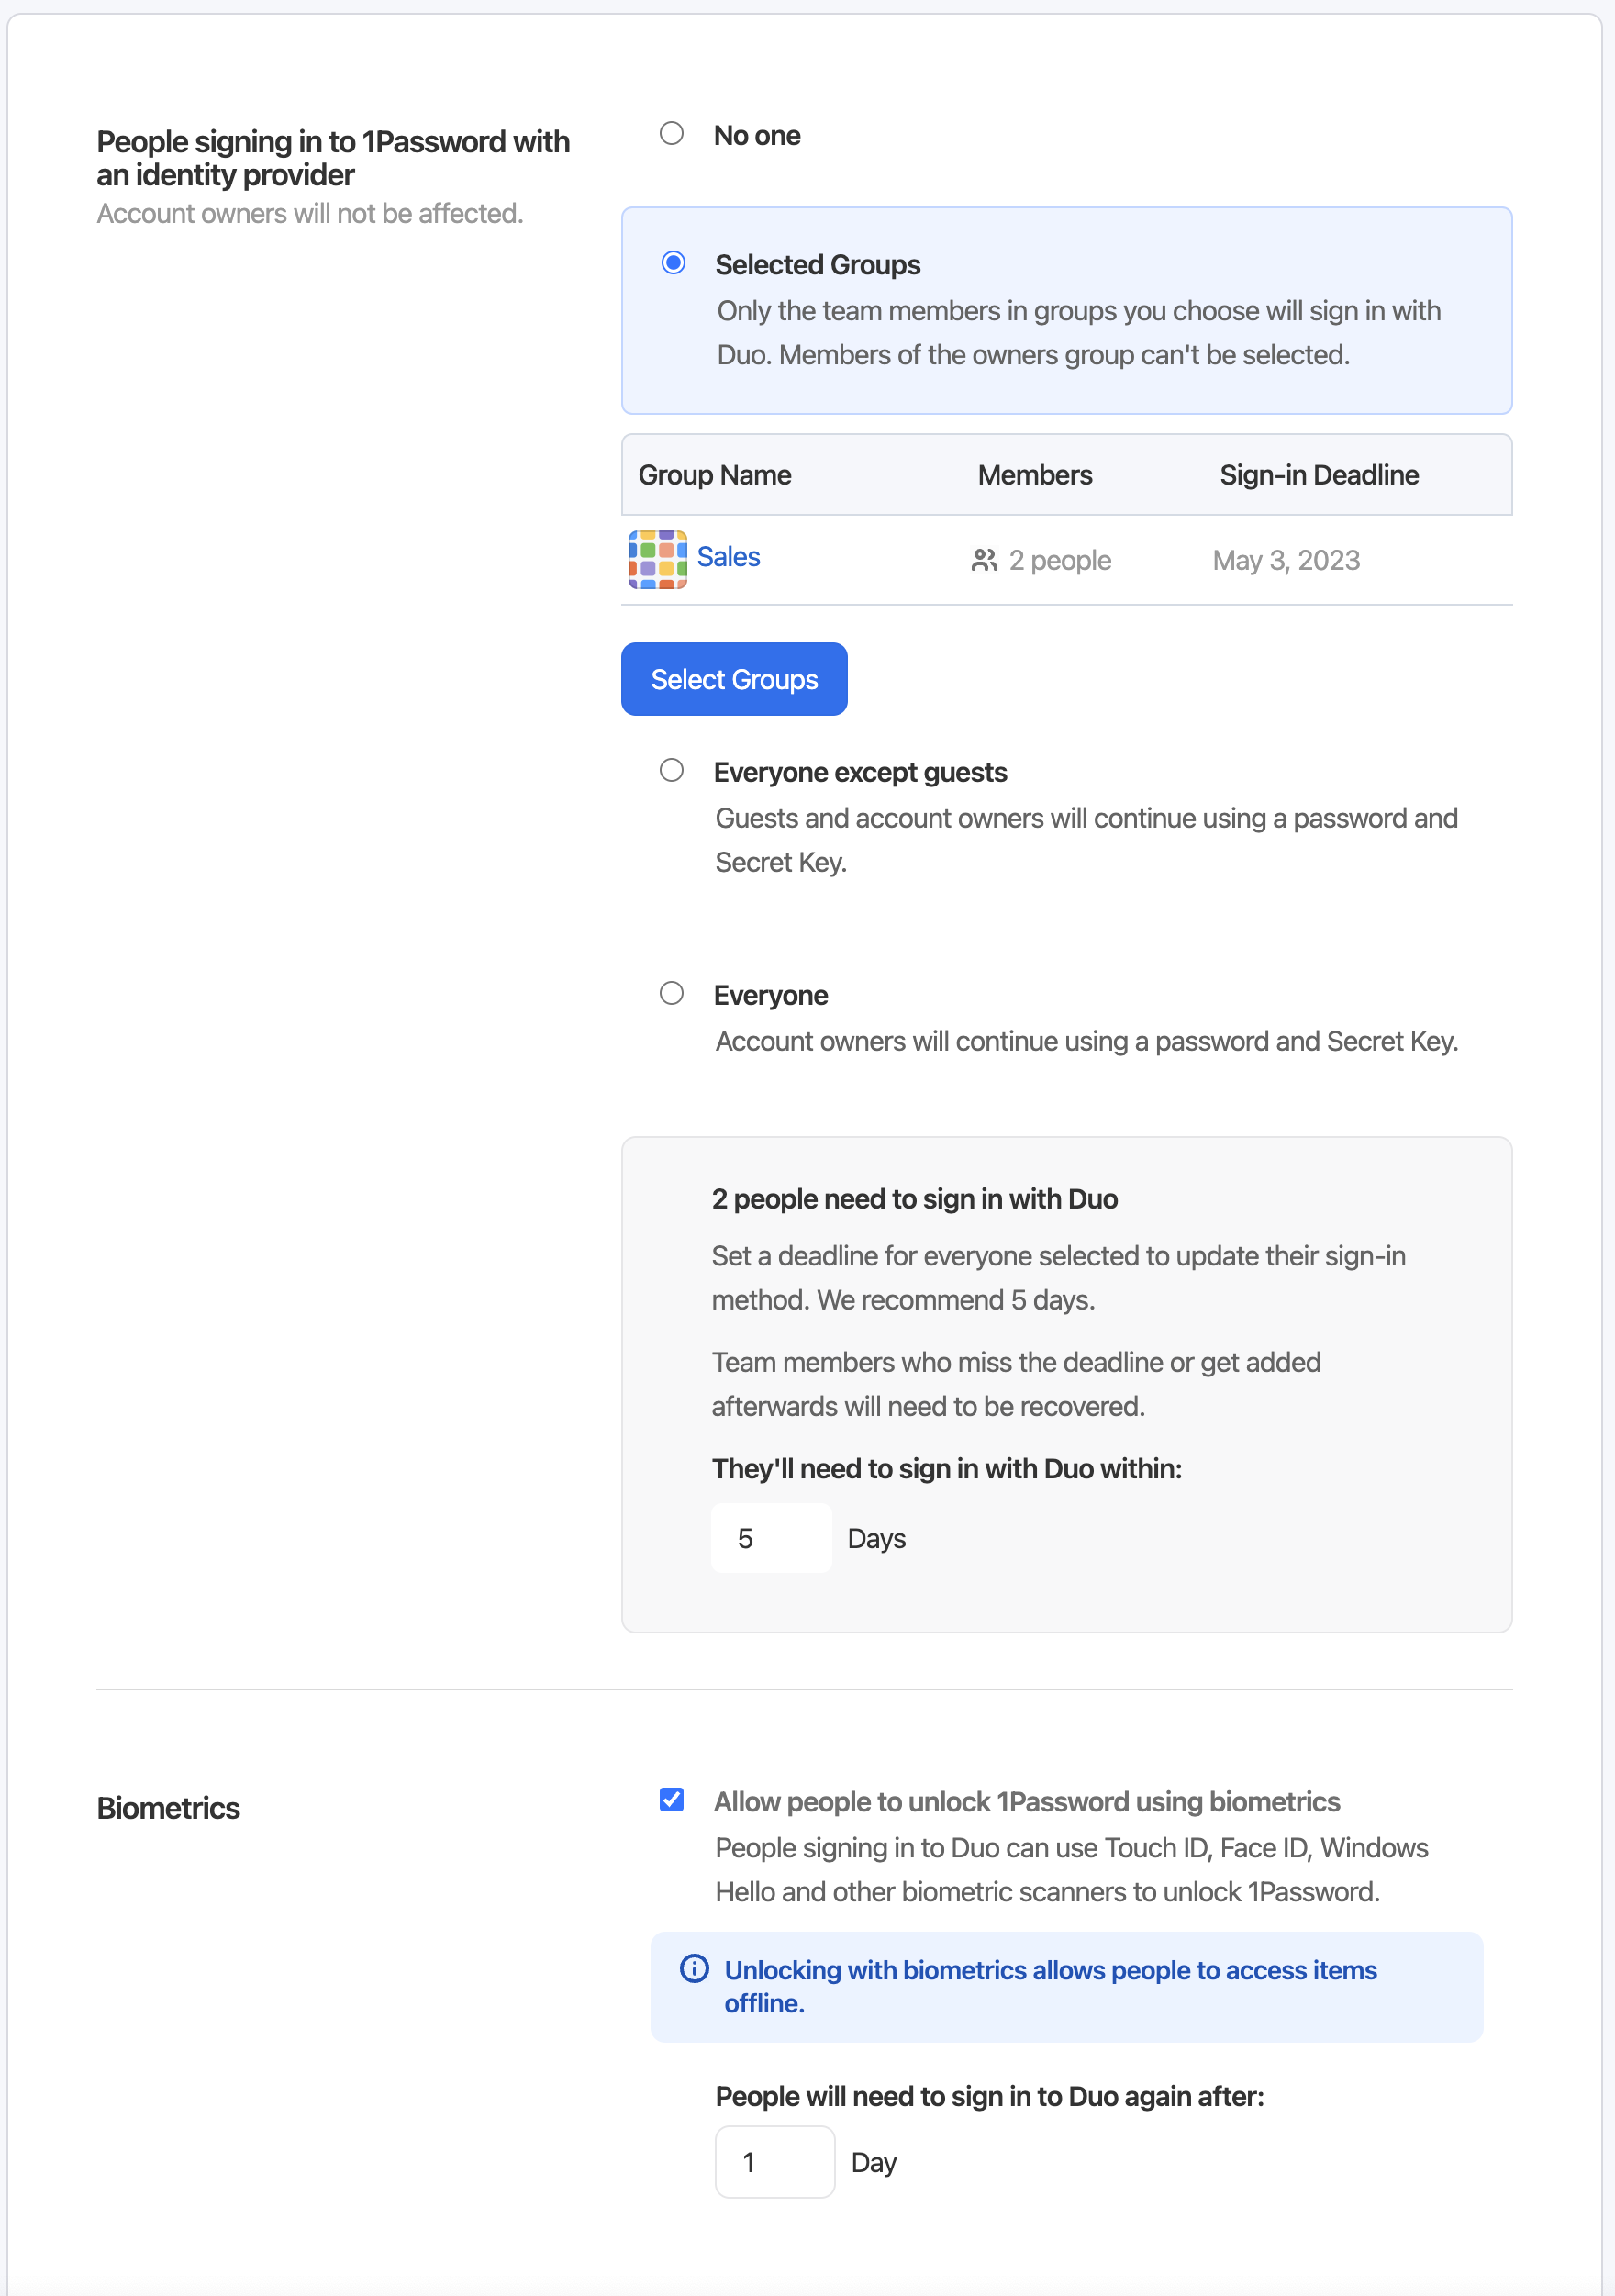Click the info icon in the biometrics notice

[693, 1971]
